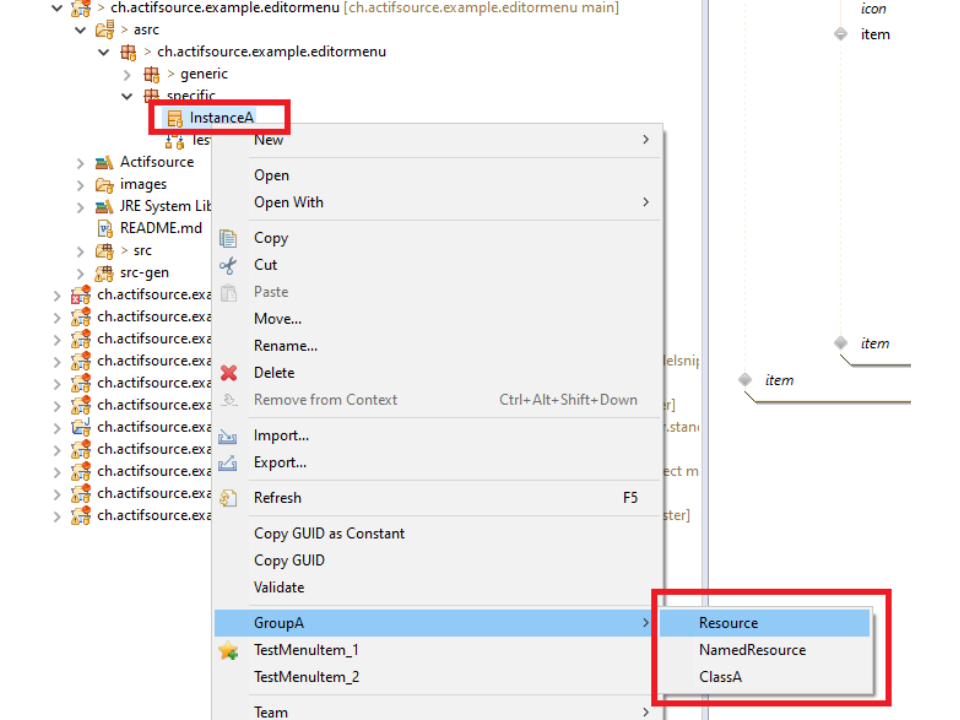Select the images folder in tree
960x720 pixels.
tap(143, 184)
